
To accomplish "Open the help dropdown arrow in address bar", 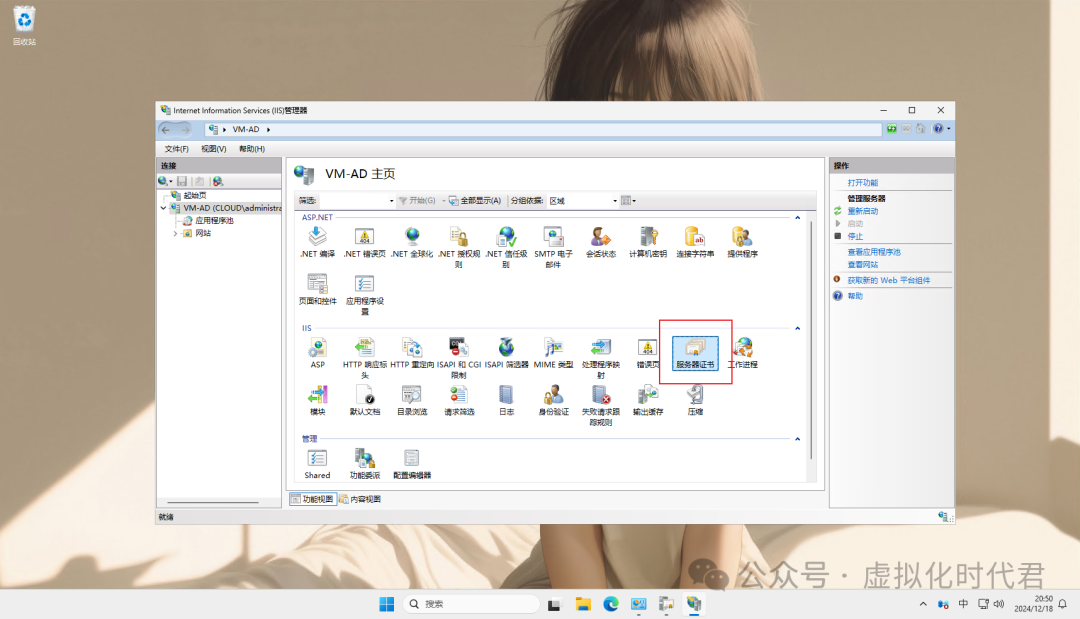I will tap(948, 129).
